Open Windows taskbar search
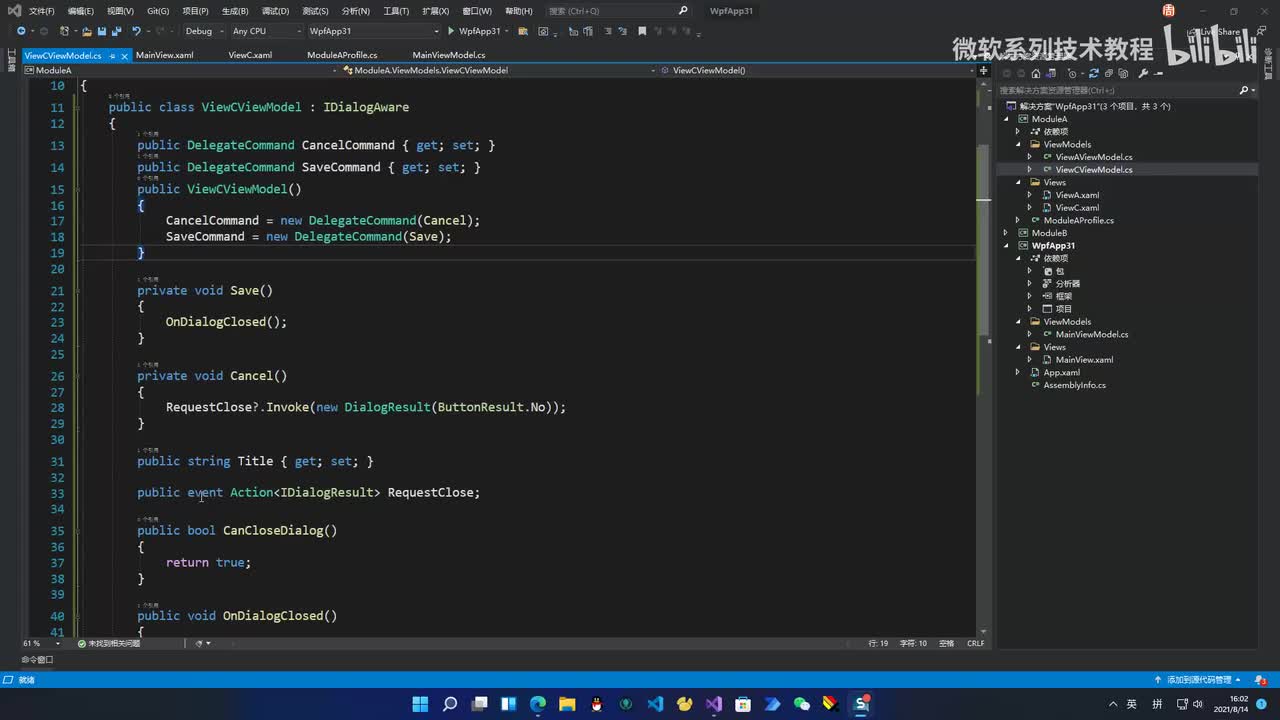Viewport: 1280px width, 720px height. 450,704
